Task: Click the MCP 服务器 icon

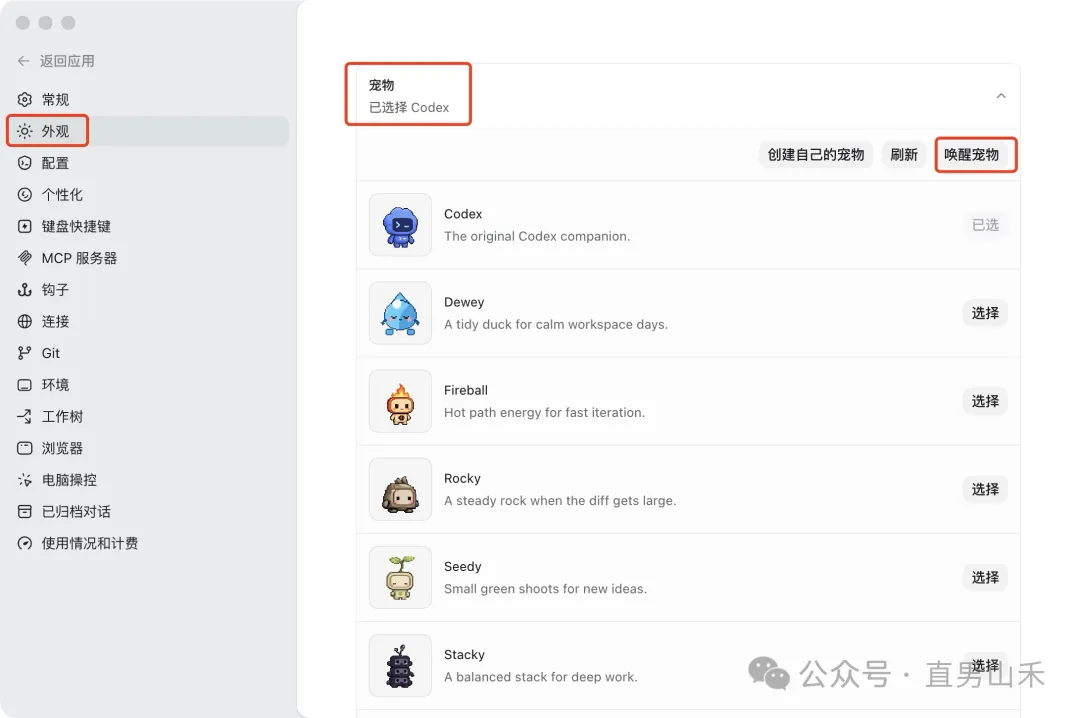Action: coord(25,258)
